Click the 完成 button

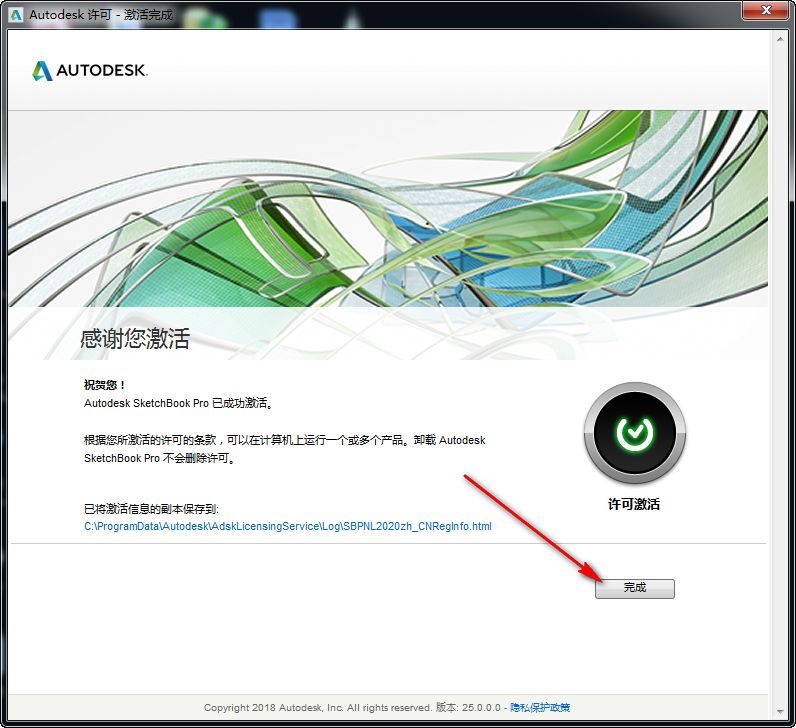click(x=635, y=588)
